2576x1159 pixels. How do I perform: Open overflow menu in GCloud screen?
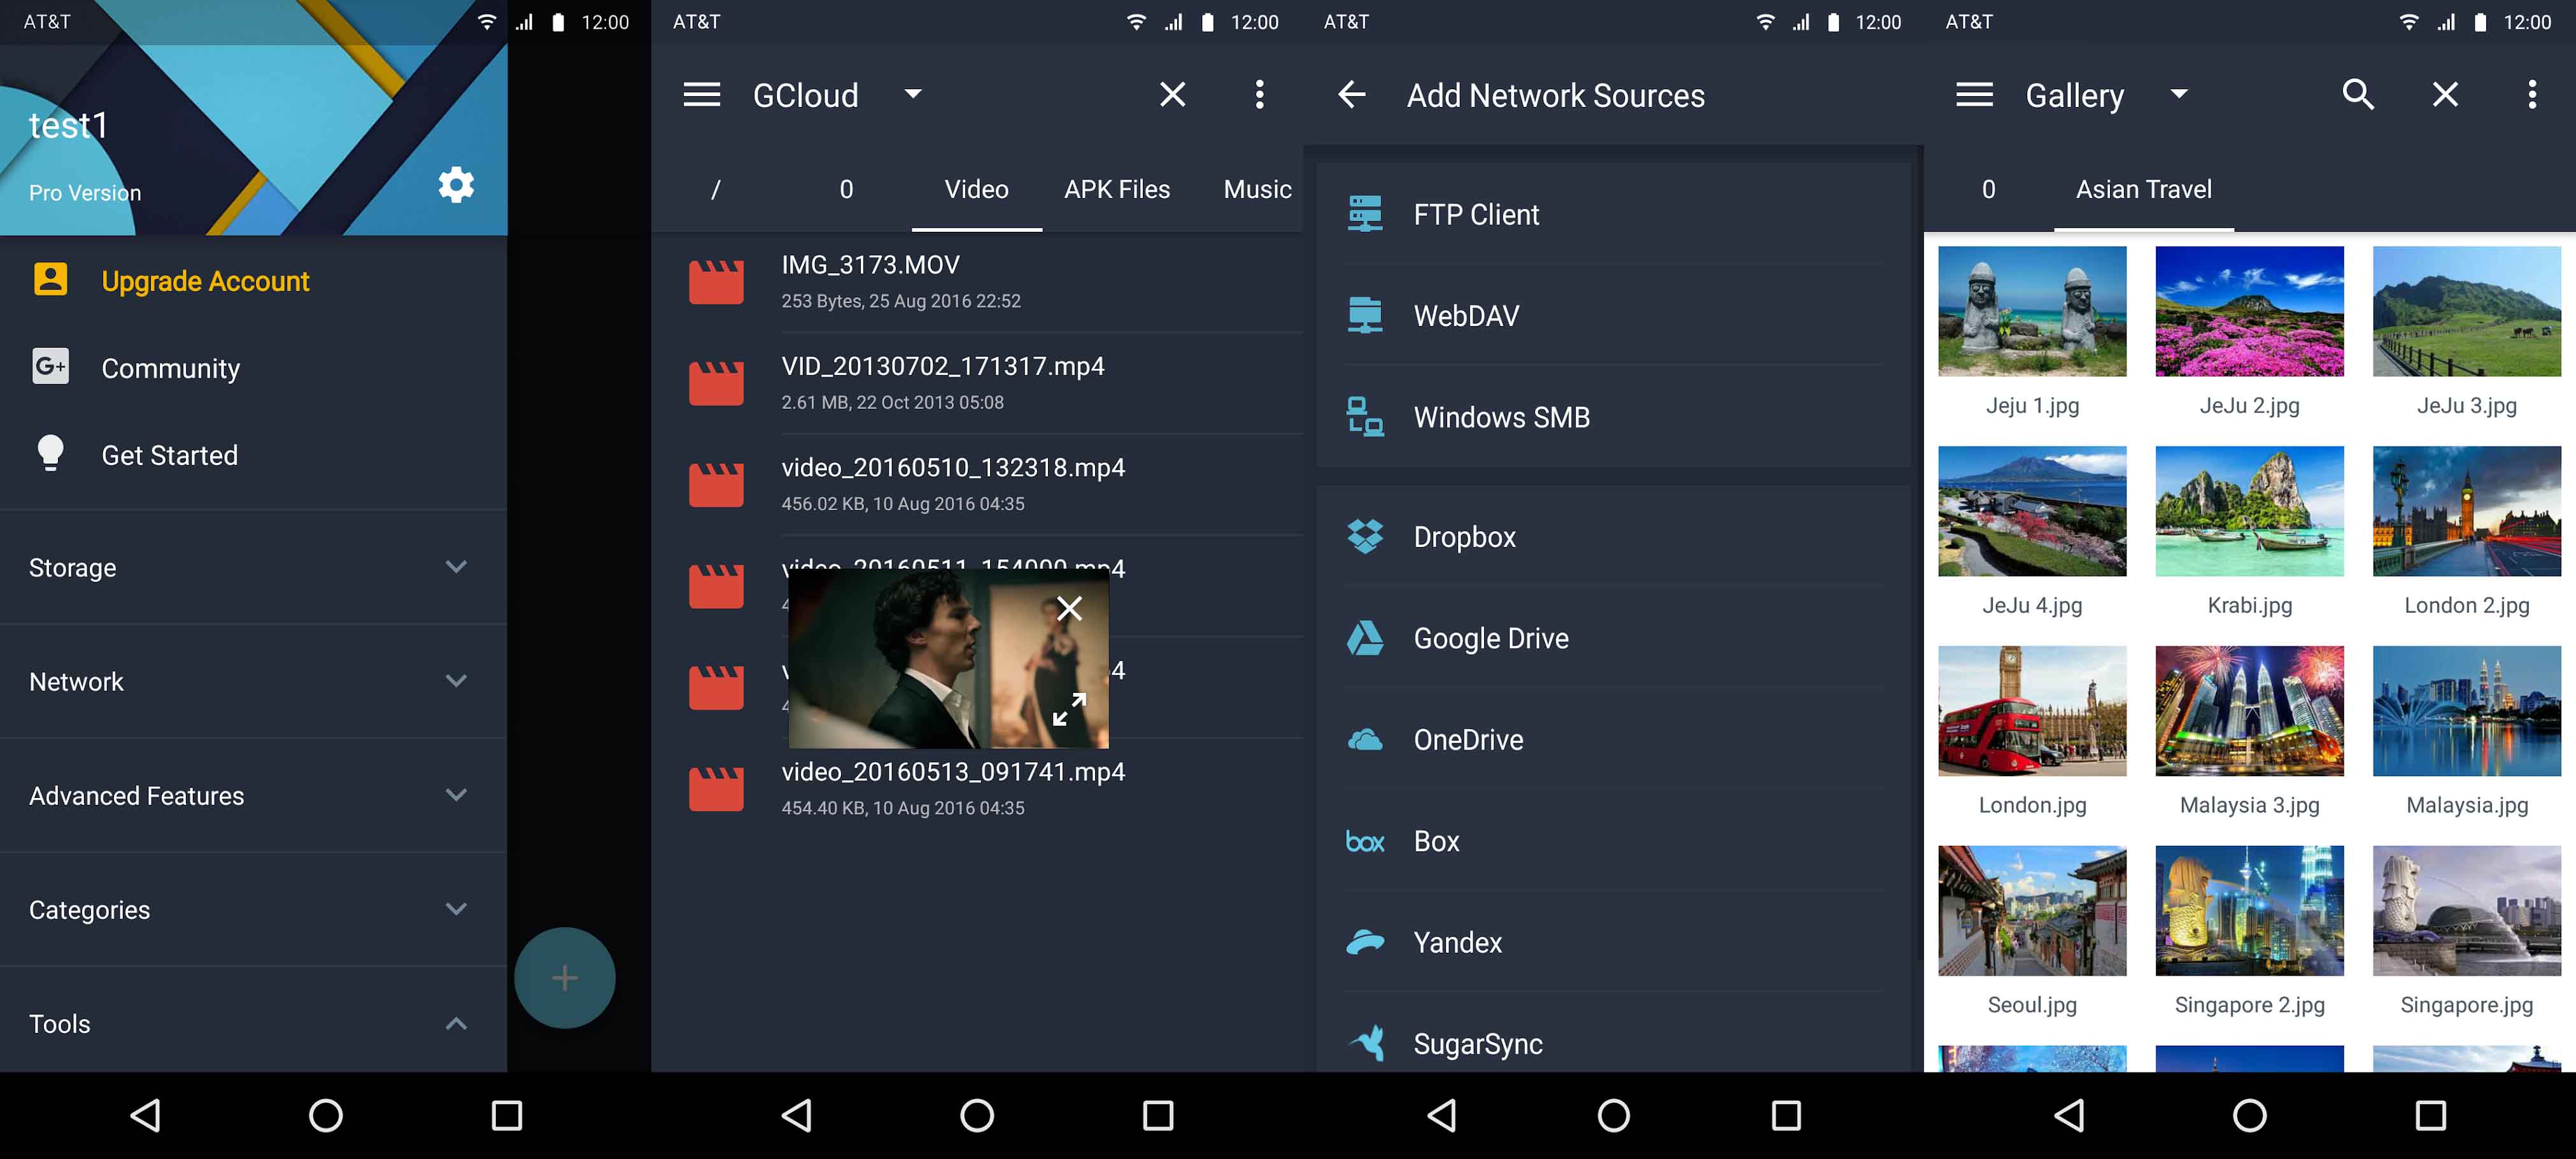click(1259, 95)
